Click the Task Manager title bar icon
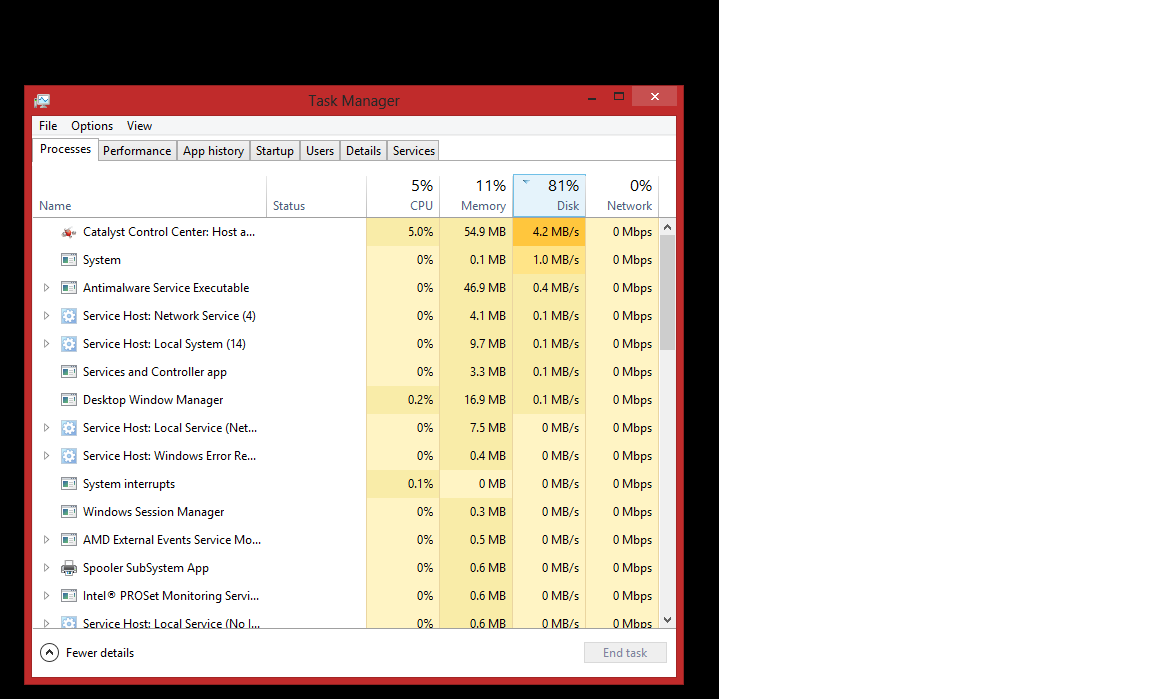Viewport: 1152px width, 699px height. (42, 101)
